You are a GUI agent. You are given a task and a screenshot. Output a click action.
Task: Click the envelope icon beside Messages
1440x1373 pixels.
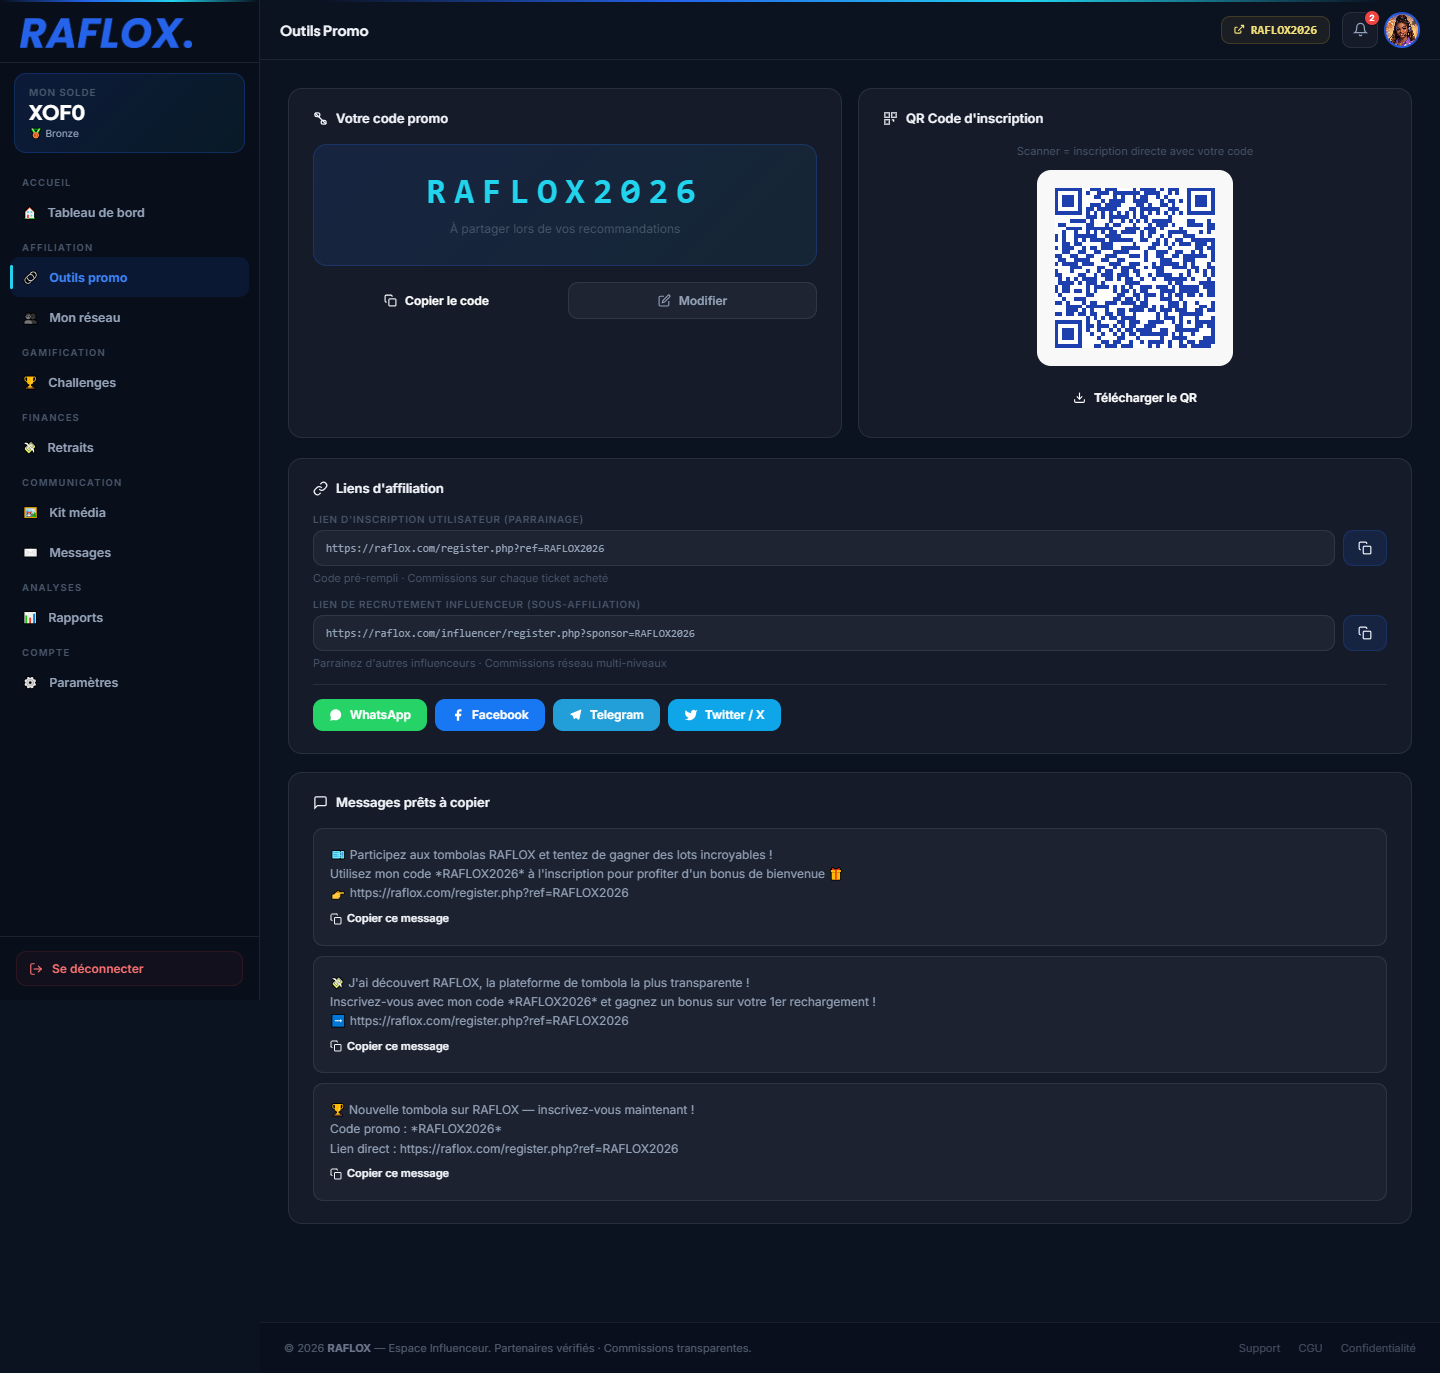pos(30,553)
